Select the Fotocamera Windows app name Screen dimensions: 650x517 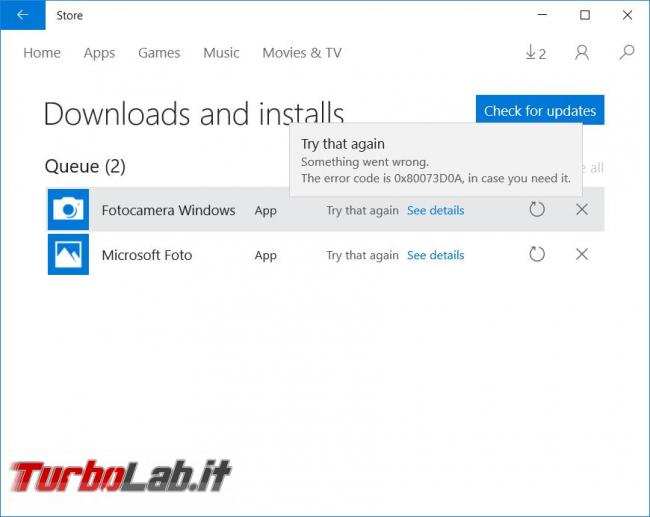(x=168, y=210)
